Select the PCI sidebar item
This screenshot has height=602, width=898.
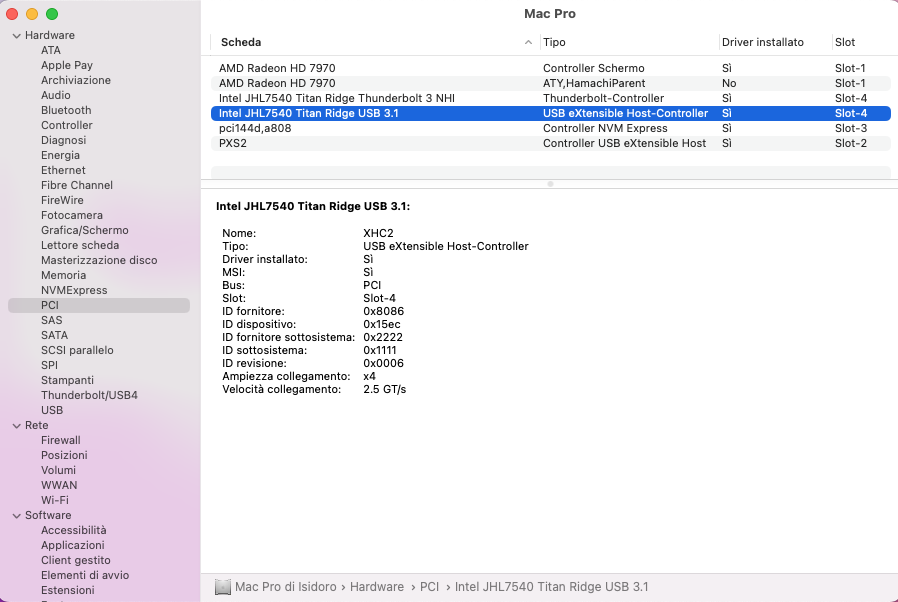[99, 305]
